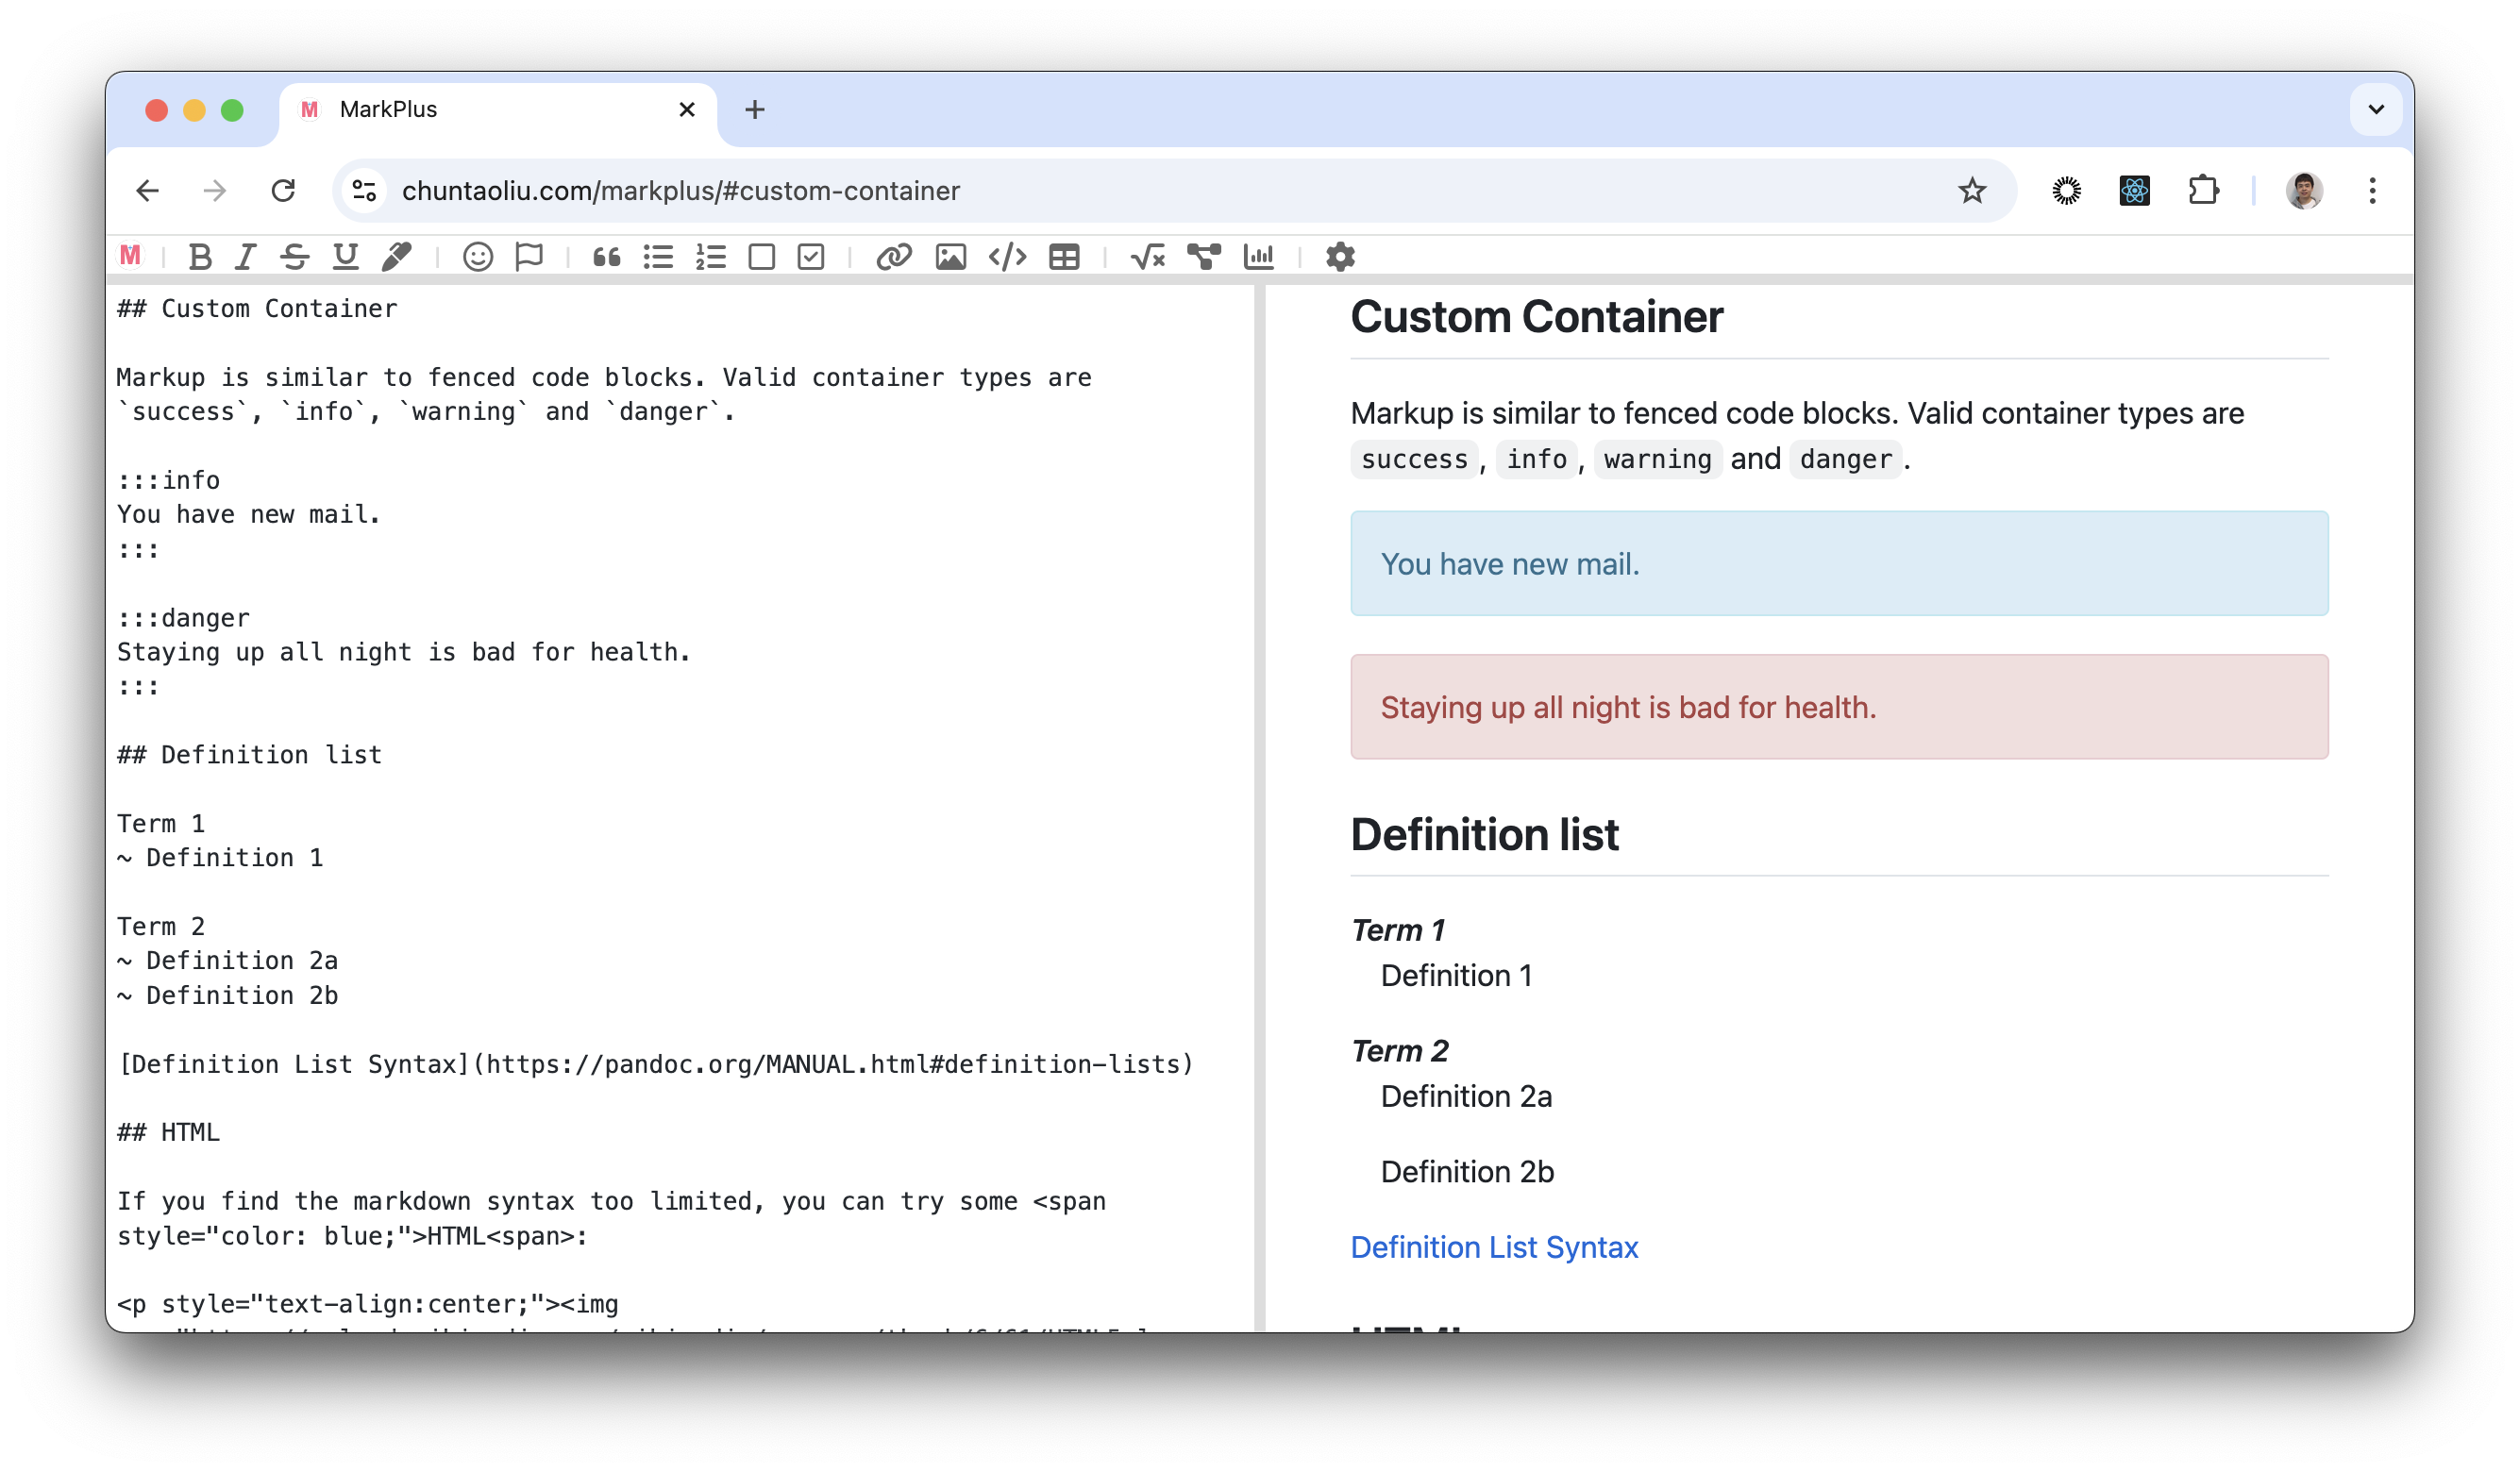Insert a blockquote
The width and height of the screenshot is (2520, 1472).
(x=606, y=257)
